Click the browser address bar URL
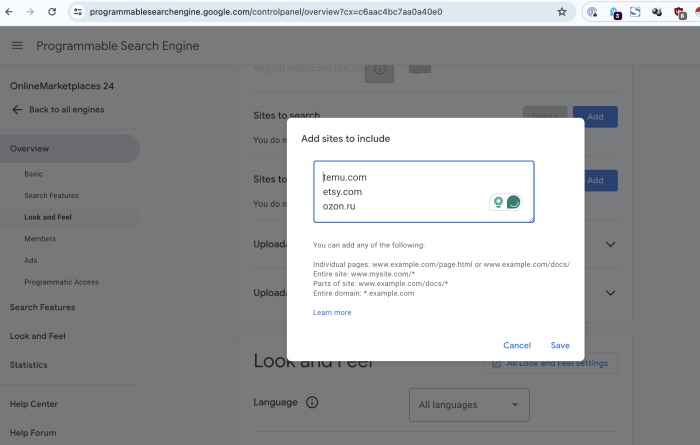This screenshot has width=700, height=445. pyautogui.click(x=266, y=12)
